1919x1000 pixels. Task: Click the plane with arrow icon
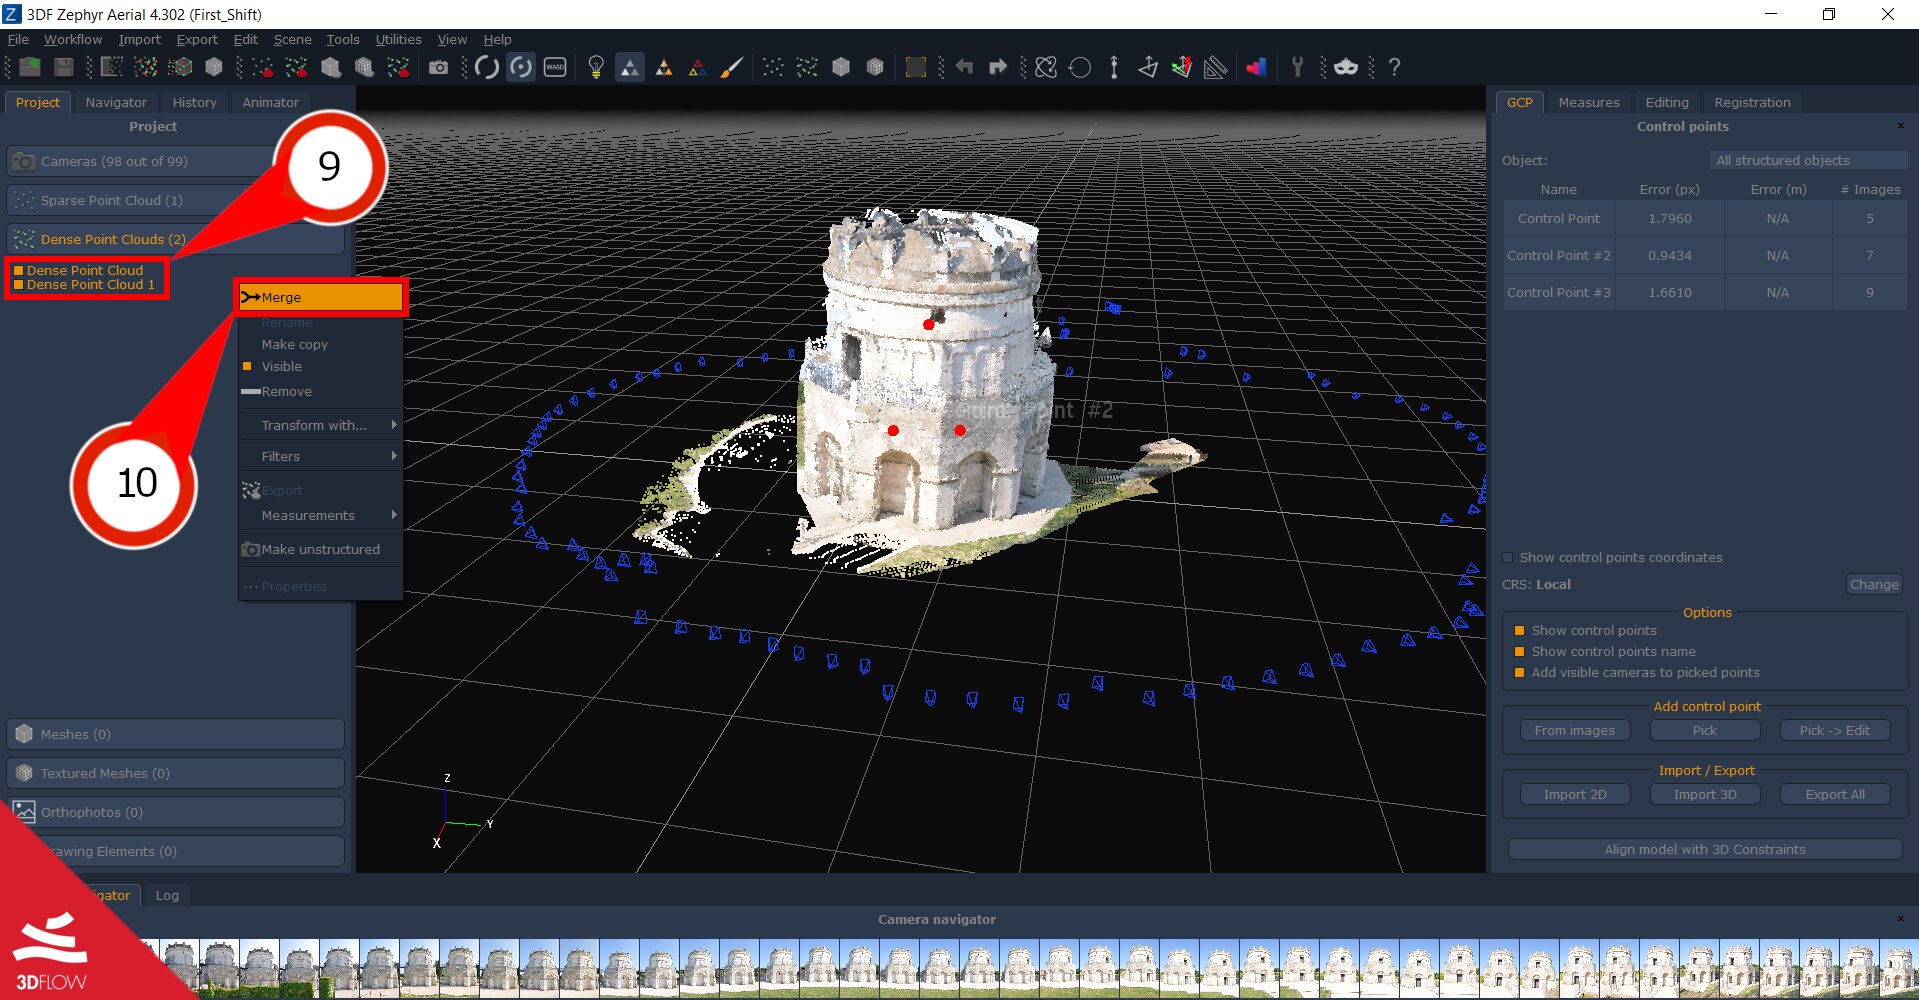[1148, 67]
